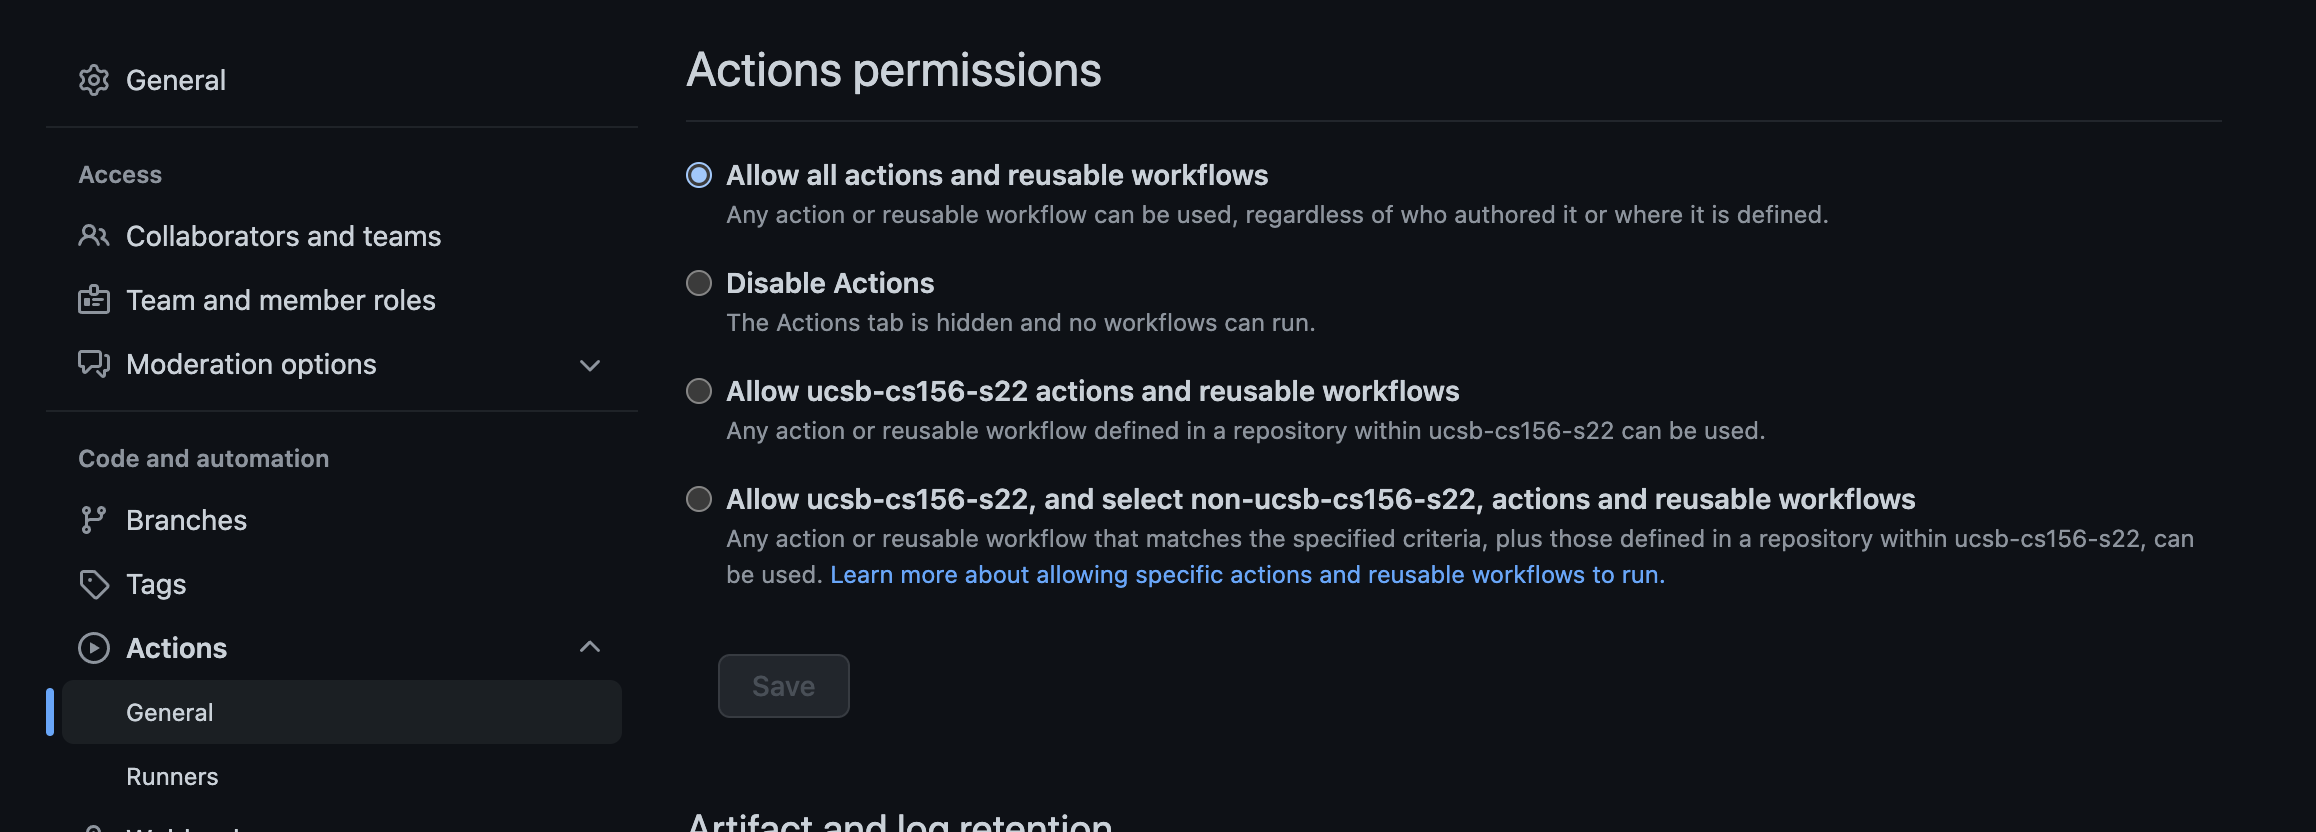Click the Team and member roles badge icon
Screen dimensions: 2316x832
click(x=94, y=299)
